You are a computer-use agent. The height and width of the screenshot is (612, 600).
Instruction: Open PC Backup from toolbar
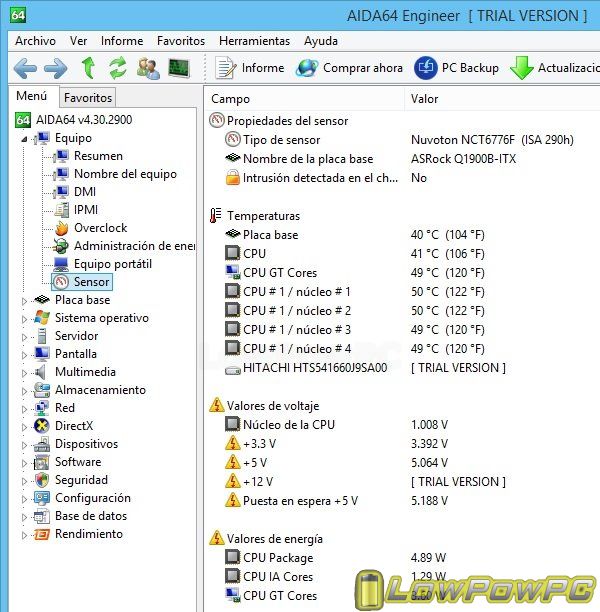click(x=457, y=68)
